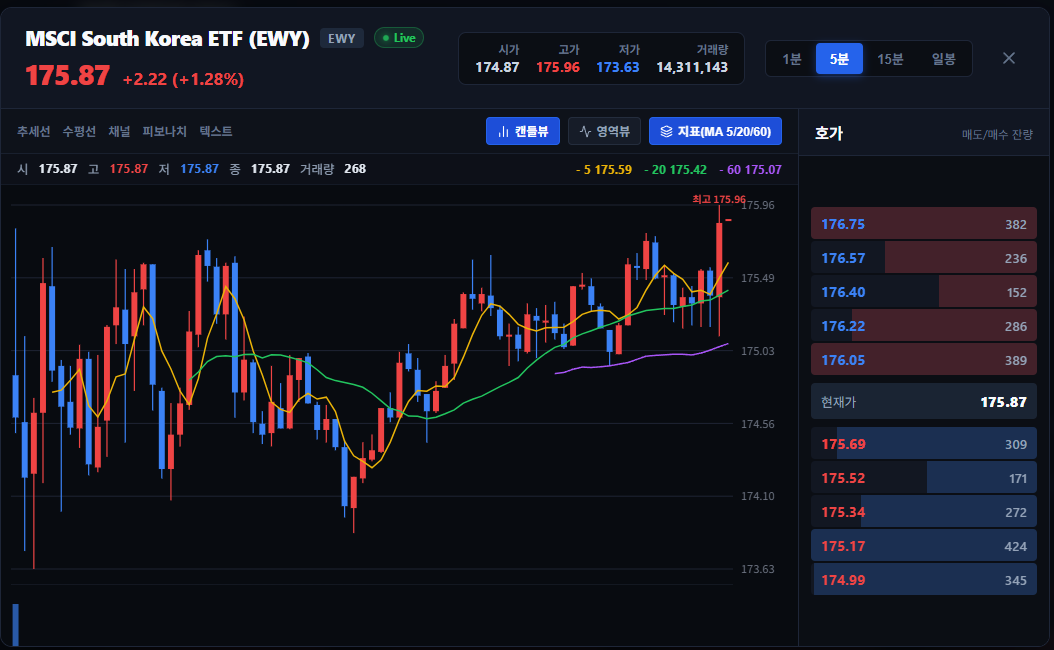Click the MA 60 value 175.07
Viewport: 1054px width, 650px height.
pyautogui.click(x=750, y=169)
